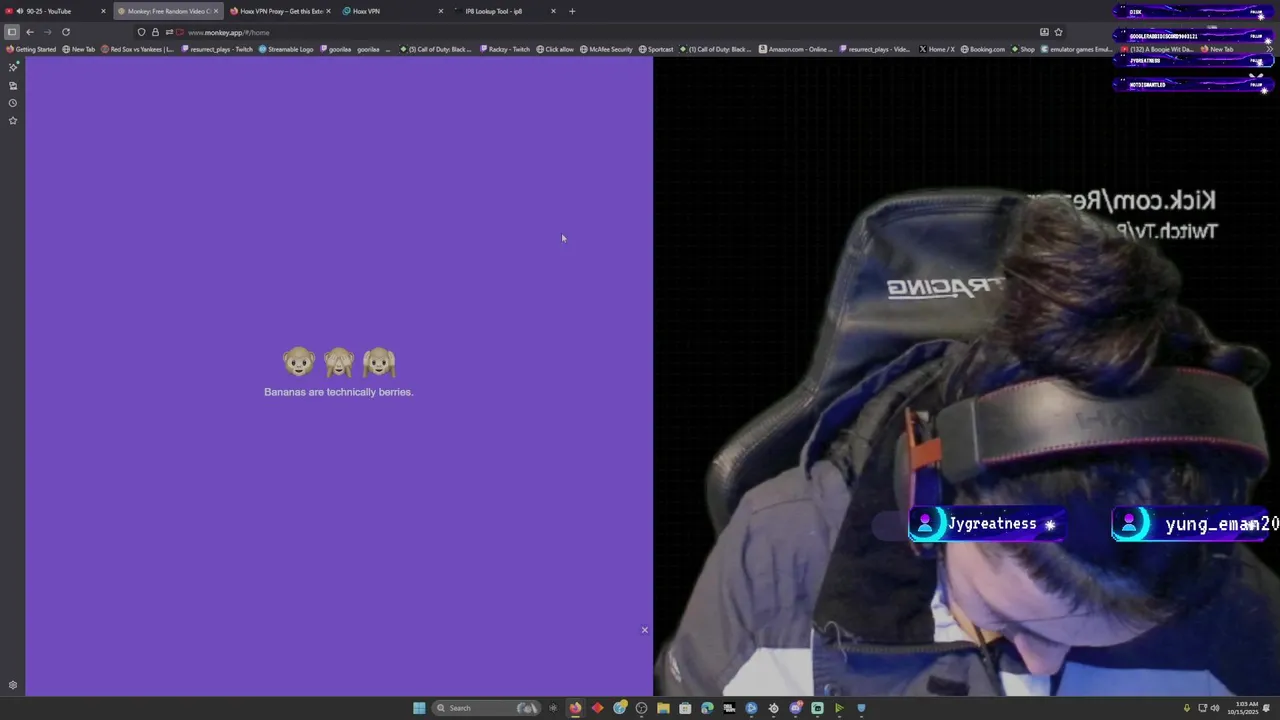Viewport: 1280px width, 720px height.
Task: View site security lock information
Action: click(155, 32)
